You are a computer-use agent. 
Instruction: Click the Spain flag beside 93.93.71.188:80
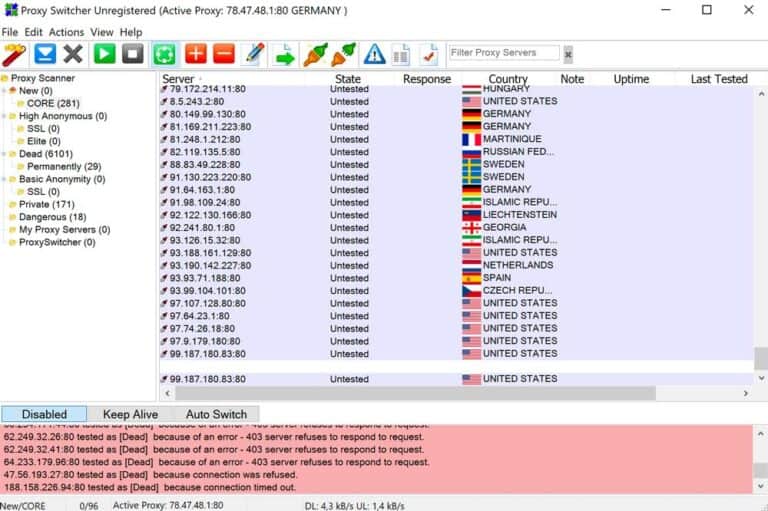[x=472, y=278]
